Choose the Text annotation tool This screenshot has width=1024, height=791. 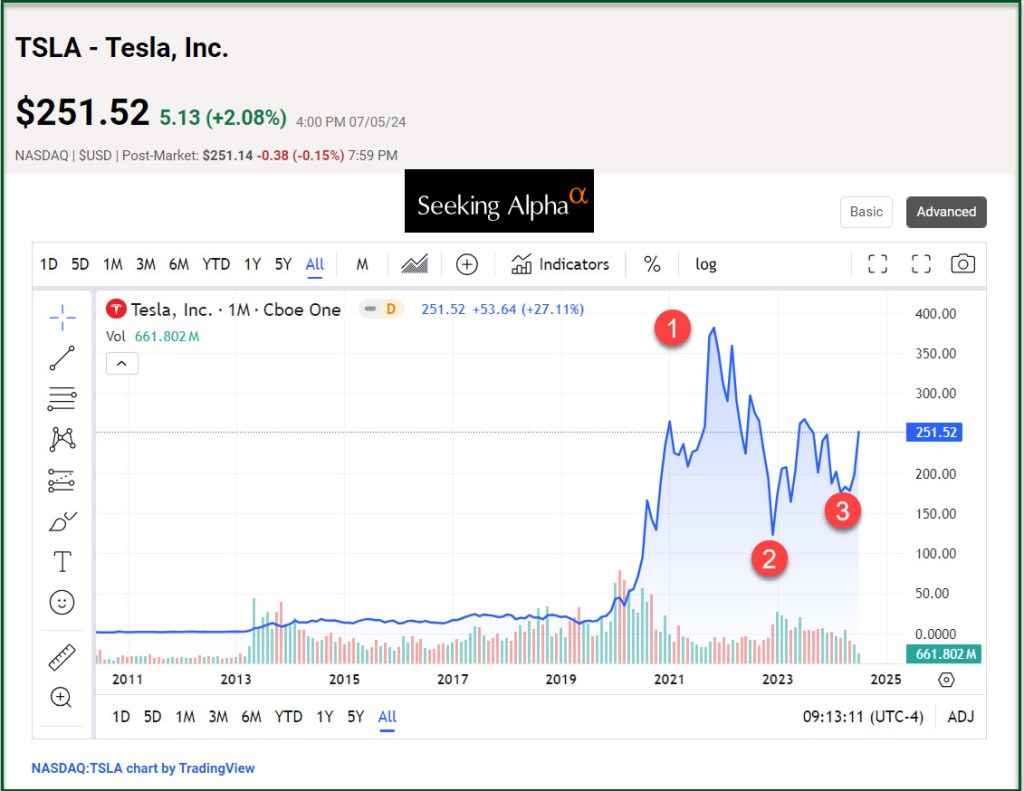62,562
